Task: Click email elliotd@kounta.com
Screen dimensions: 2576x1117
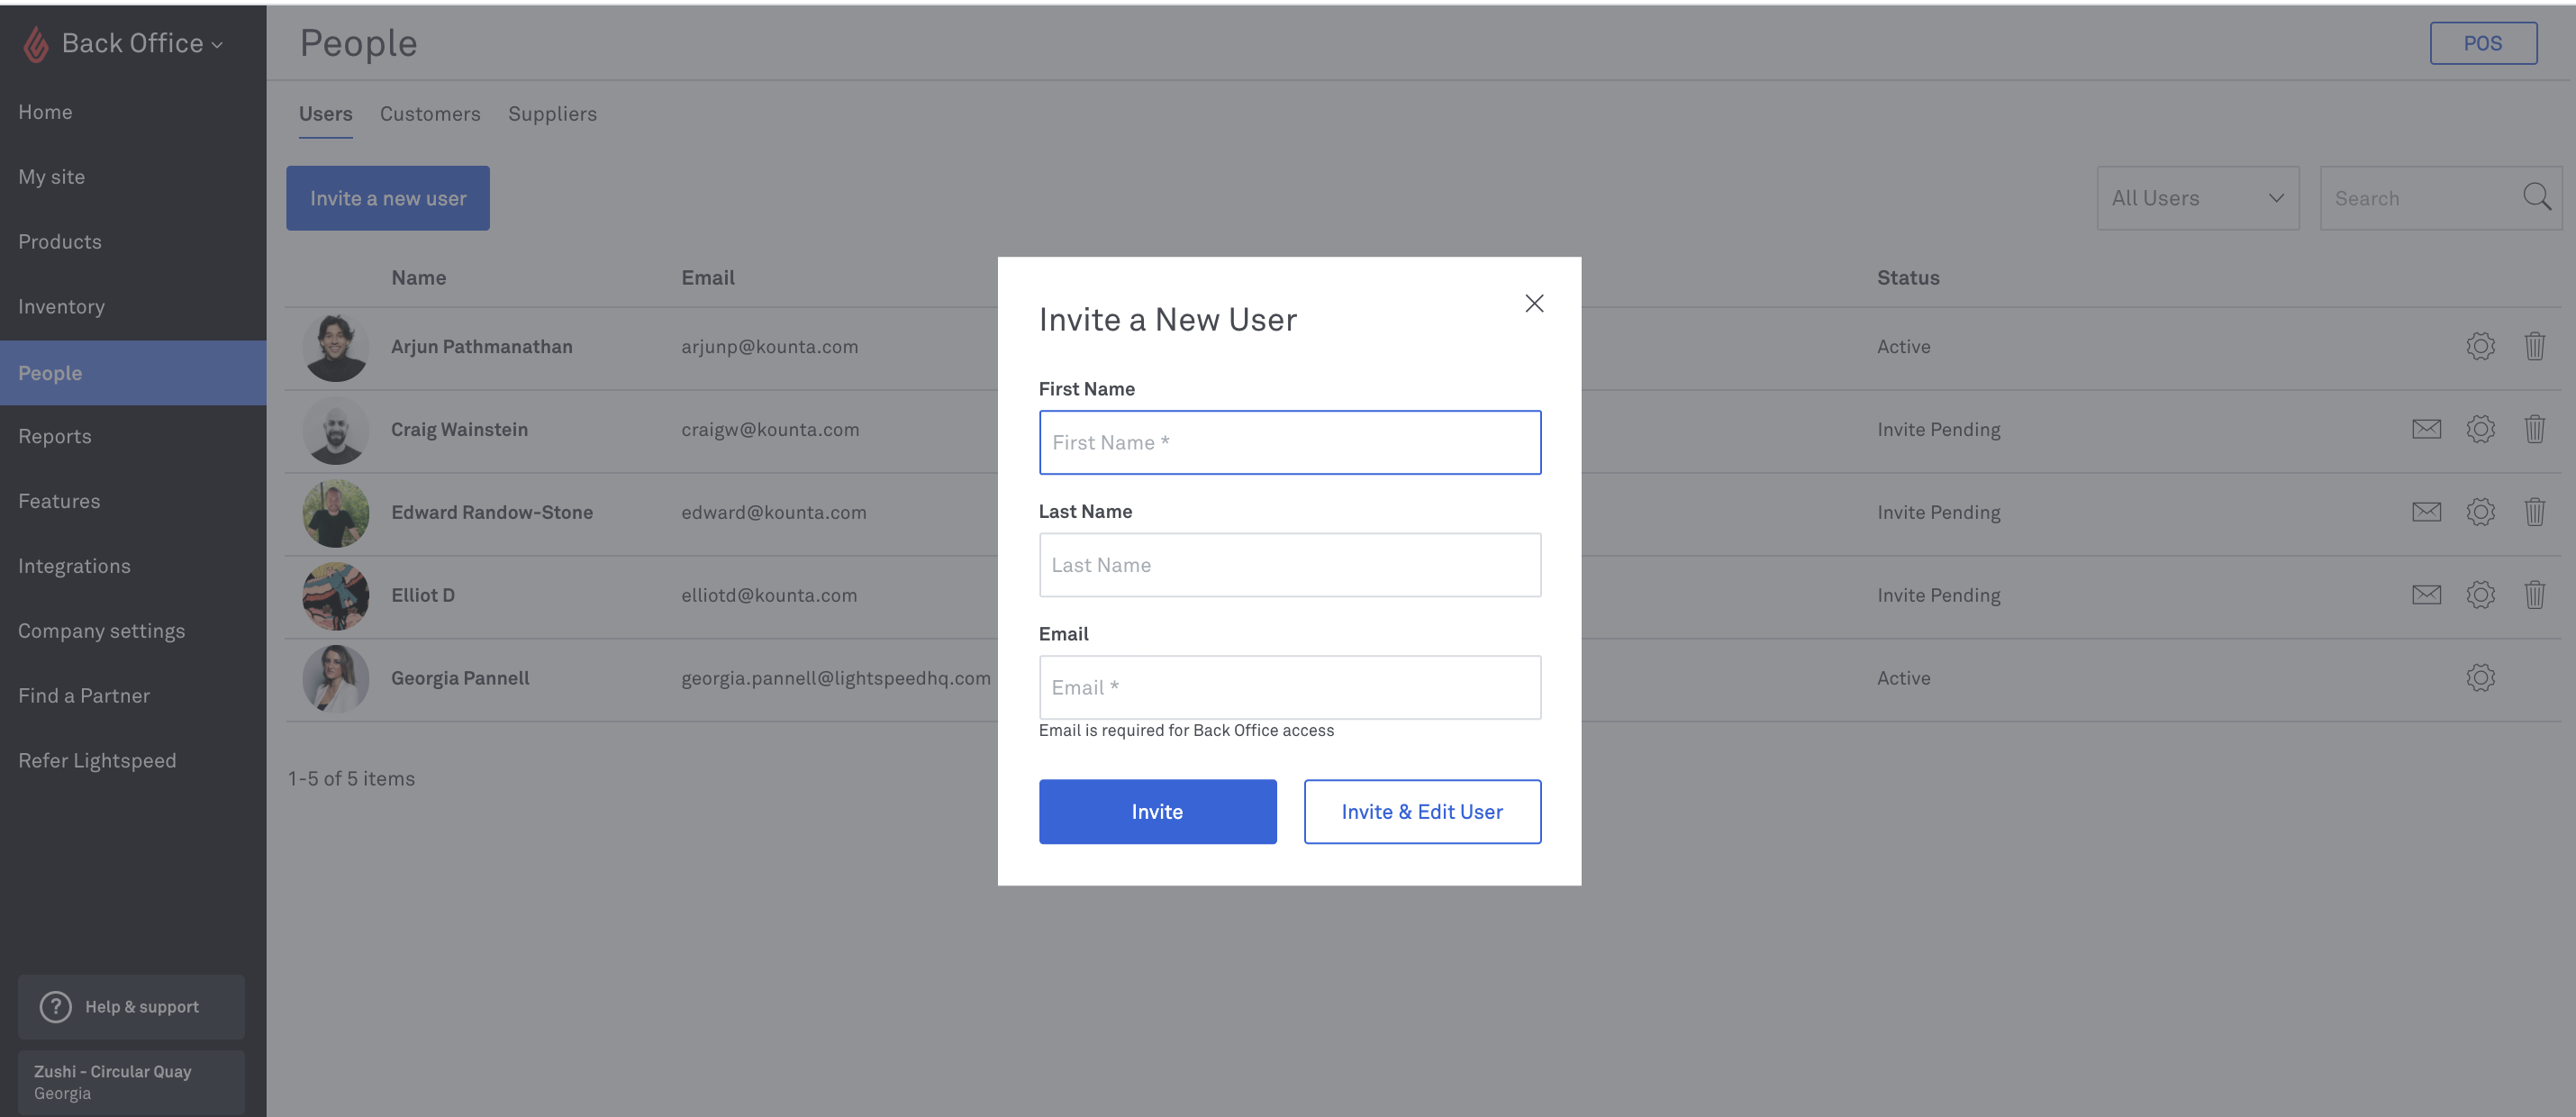Action: [x=769, y=596]
